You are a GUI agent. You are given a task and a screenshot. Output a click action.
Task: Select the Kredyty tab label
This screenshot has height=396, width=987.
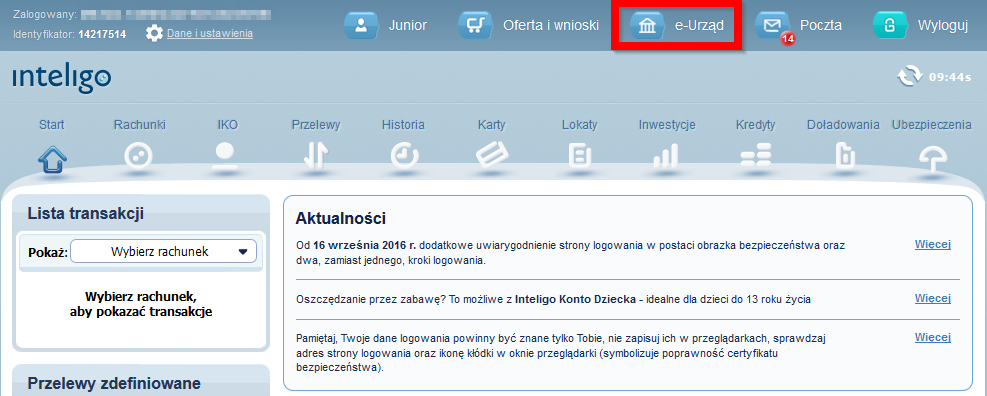click(755, 125)
